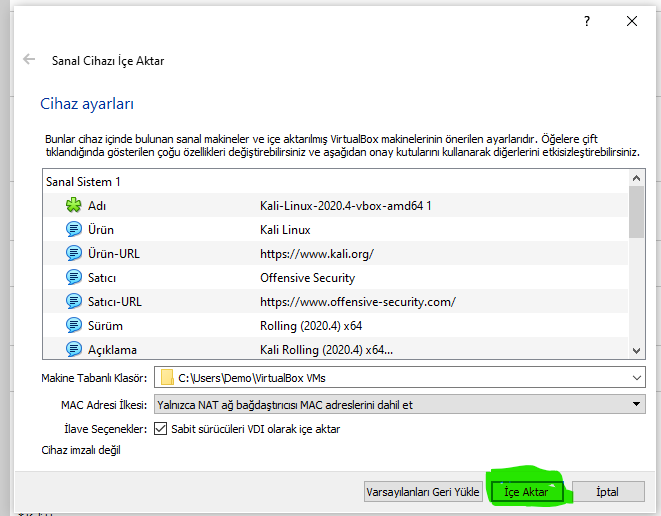Click the İçe Aktar button

pyautogui.click(x=527, y=492)
